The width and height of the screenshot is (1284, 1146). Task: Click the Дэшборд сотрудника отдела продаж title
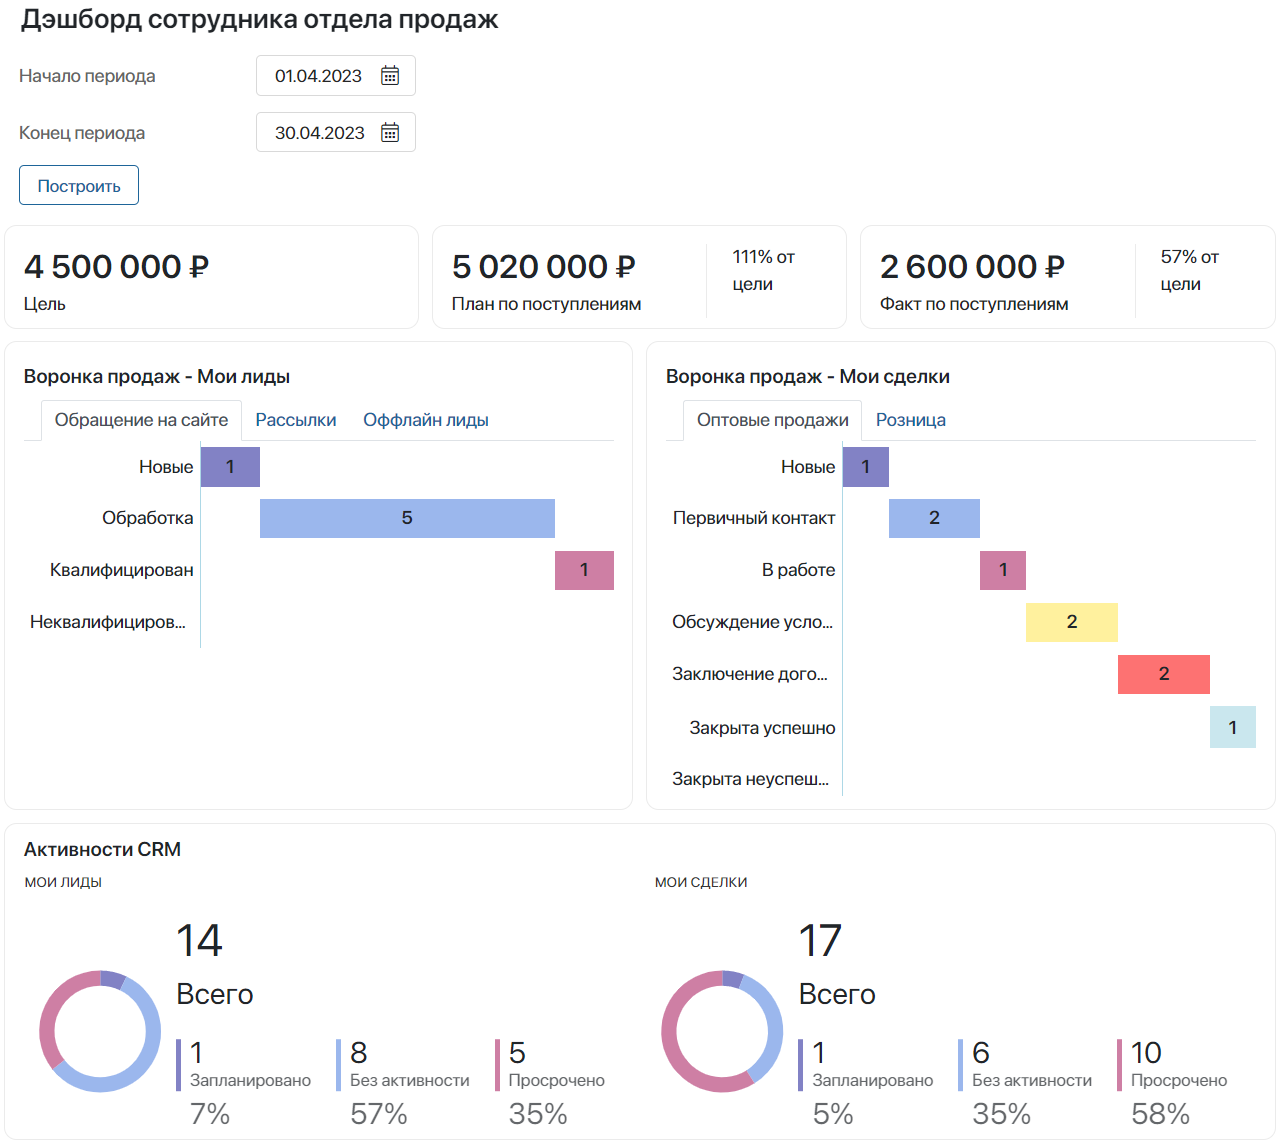pos(259,20)
